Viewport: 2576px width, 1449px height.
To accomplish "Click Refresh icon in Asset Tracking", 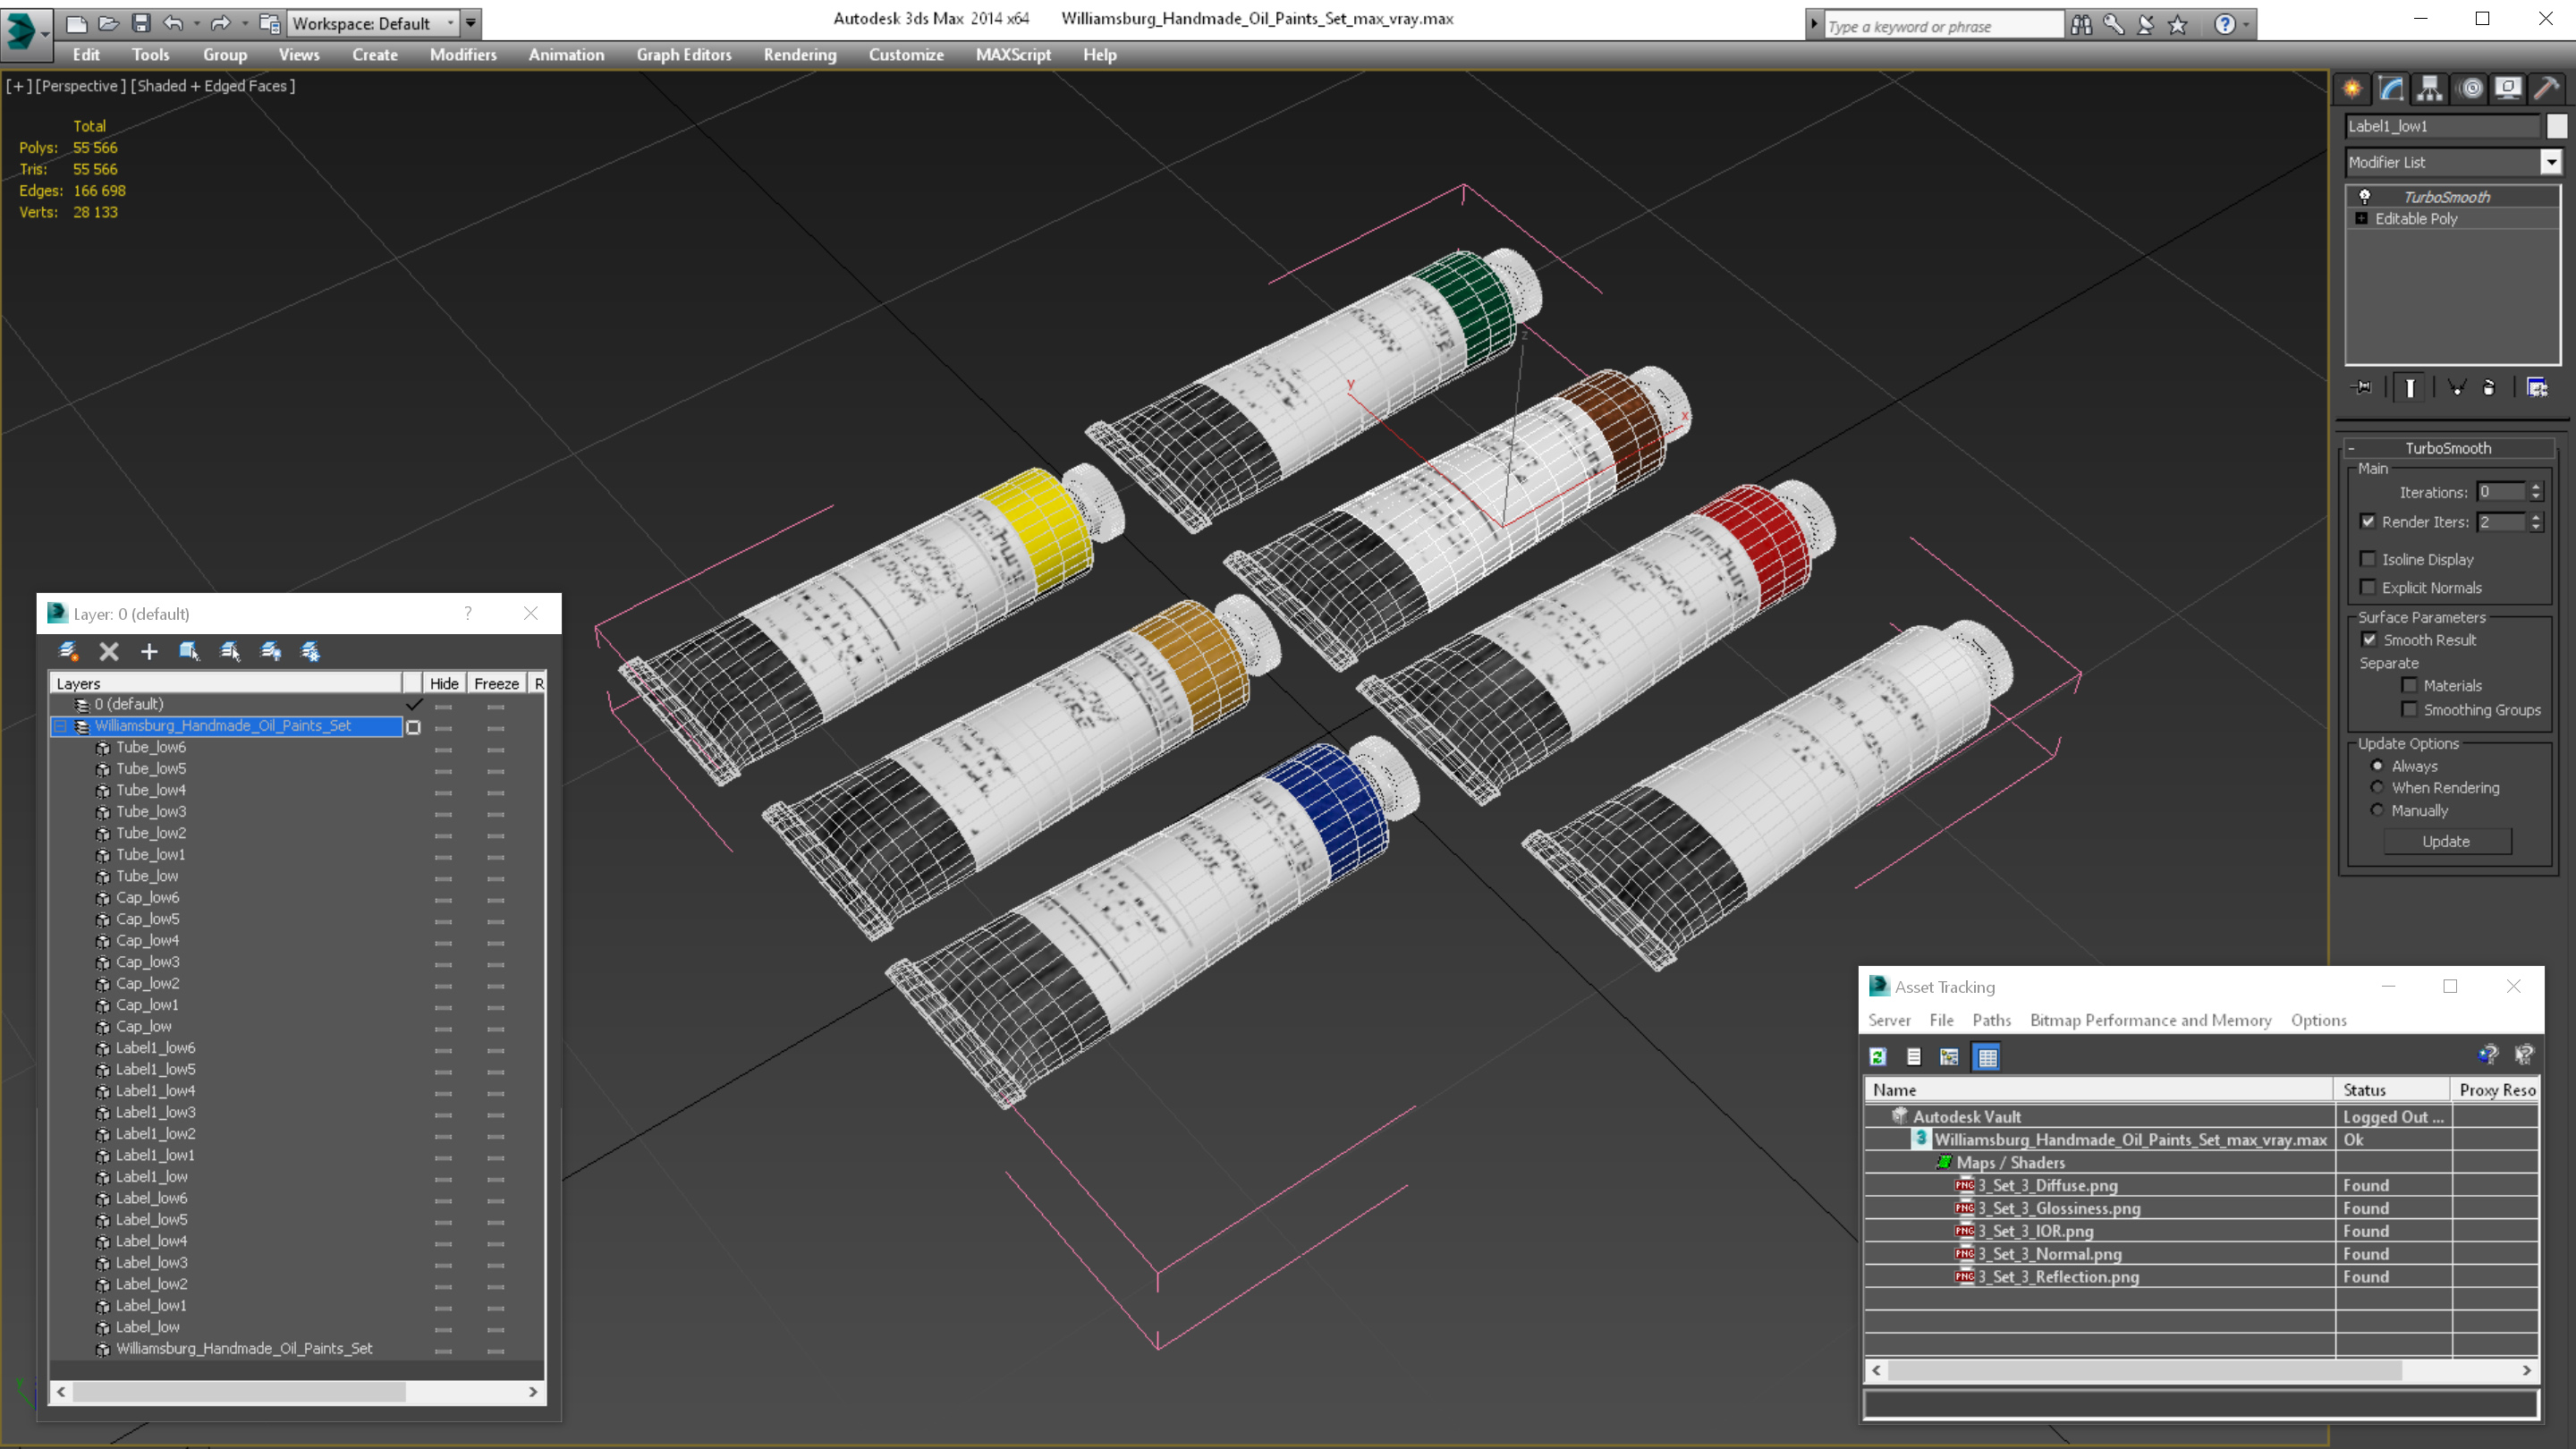I will tap(1878, 1056).
